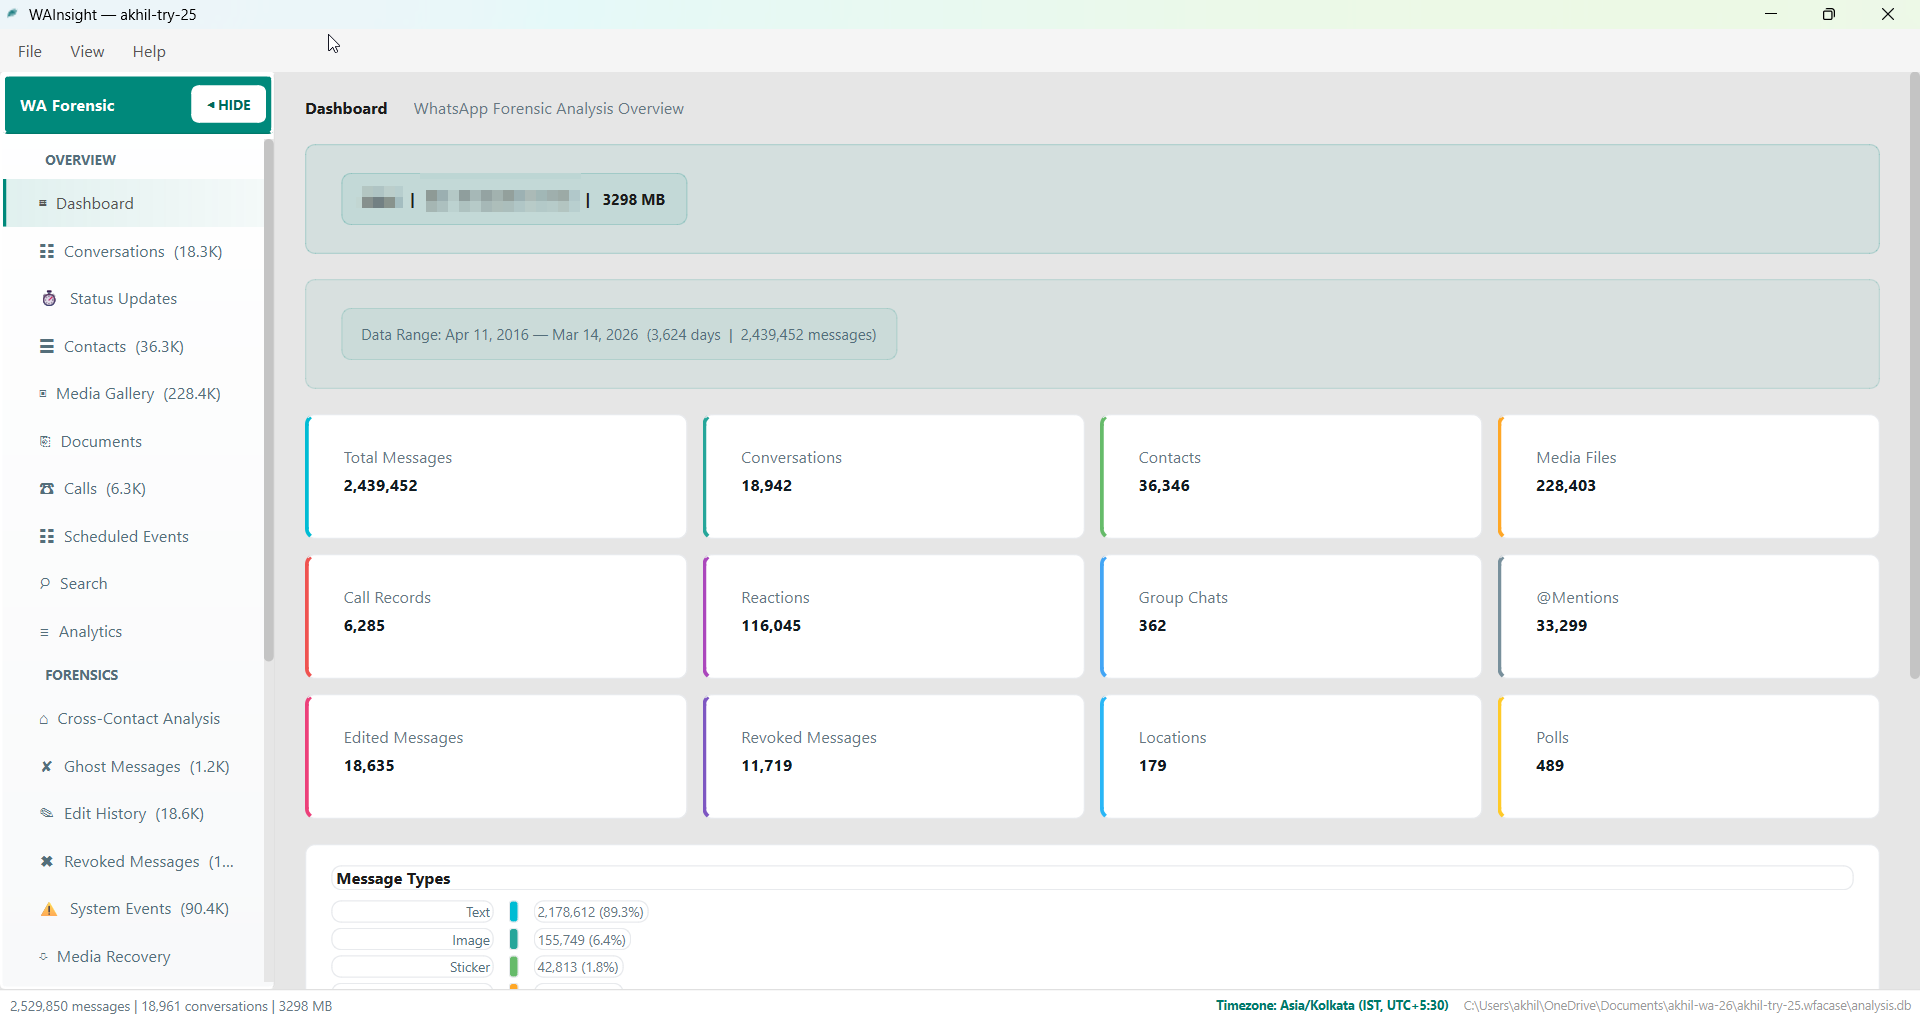Open the Analytics page

click(x=134, y=632)
